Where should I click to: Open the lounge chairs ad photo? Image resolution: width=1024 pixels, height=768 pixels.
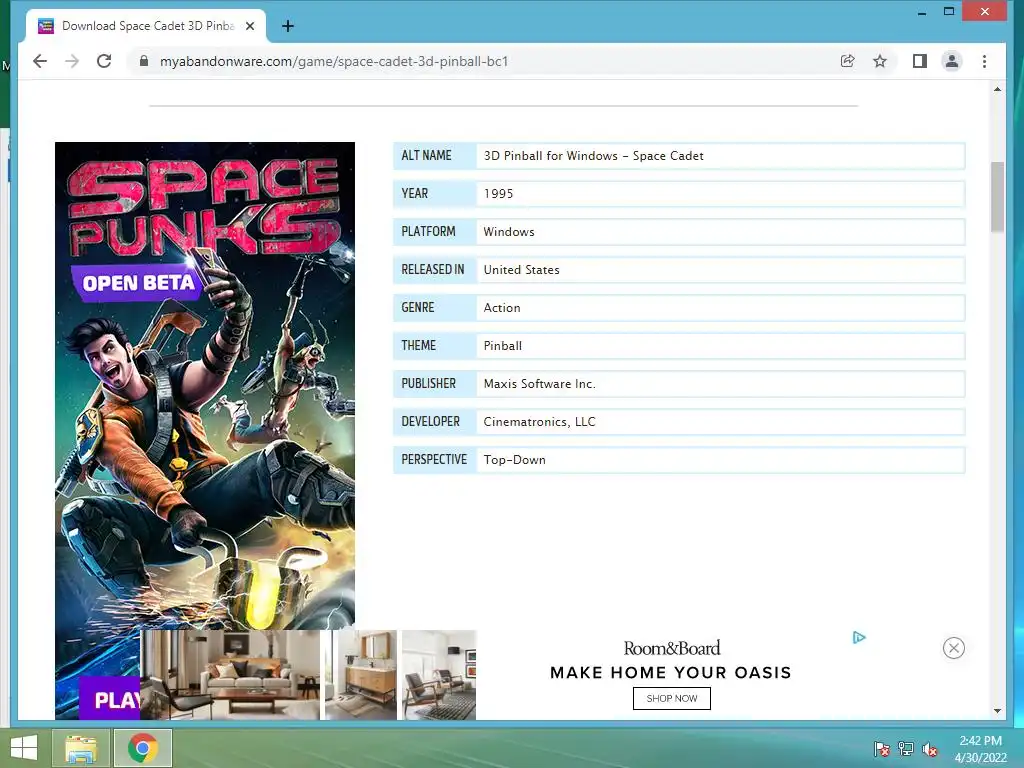(439, 675)
